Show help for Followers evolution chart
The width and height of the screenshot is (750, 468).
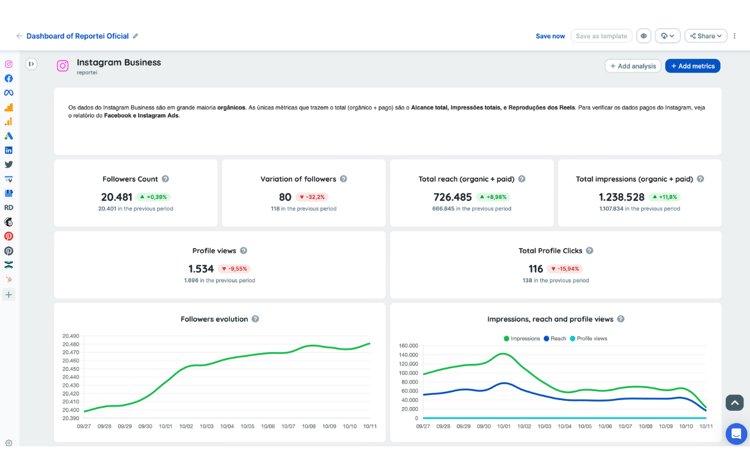pos(255,319)
